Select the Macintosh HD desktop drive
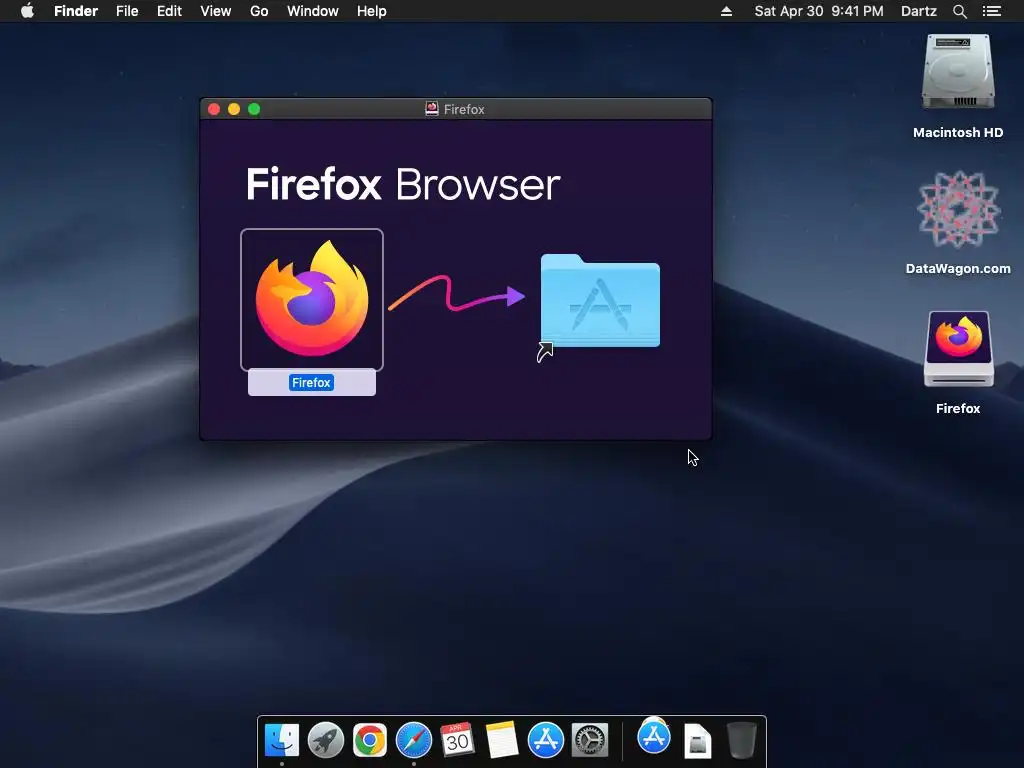 pos(958,73)
